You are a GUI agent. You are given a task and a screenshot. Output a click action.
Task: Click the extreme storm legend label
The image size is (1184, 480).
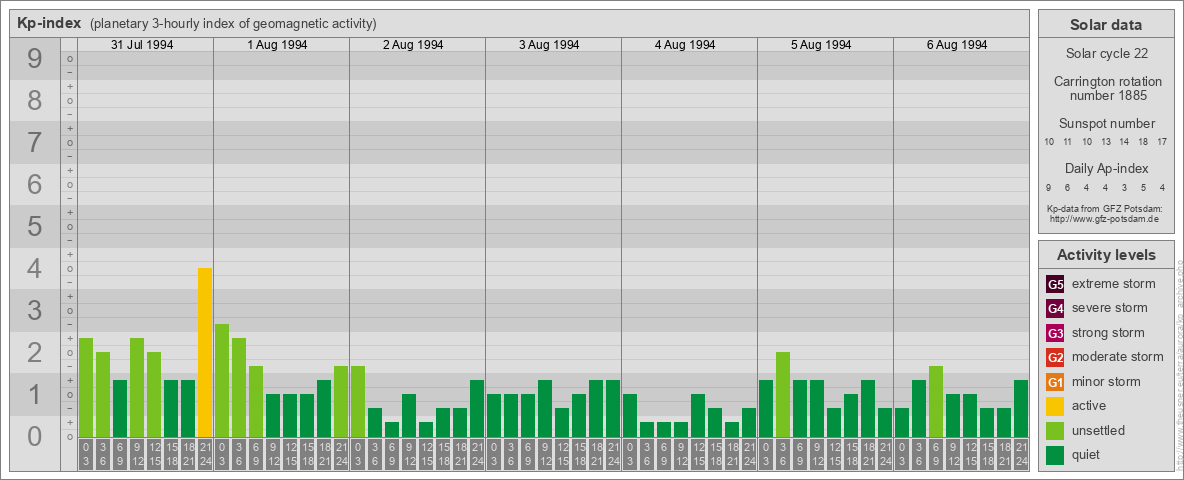pyautogui.click(x=1114, y=285)
